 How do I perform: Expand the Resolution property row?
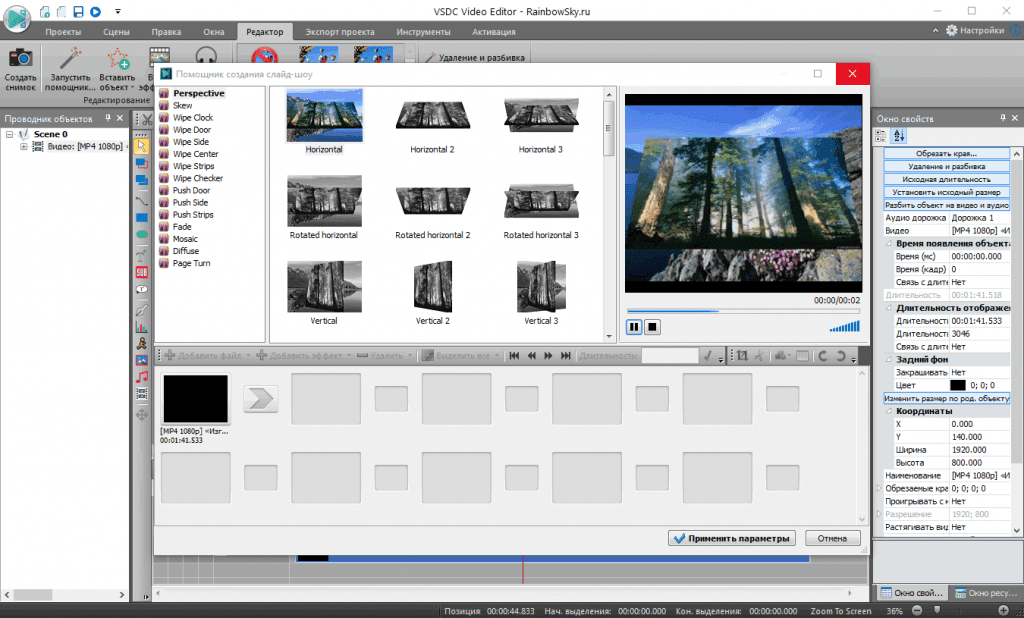(x=879, y=514)
